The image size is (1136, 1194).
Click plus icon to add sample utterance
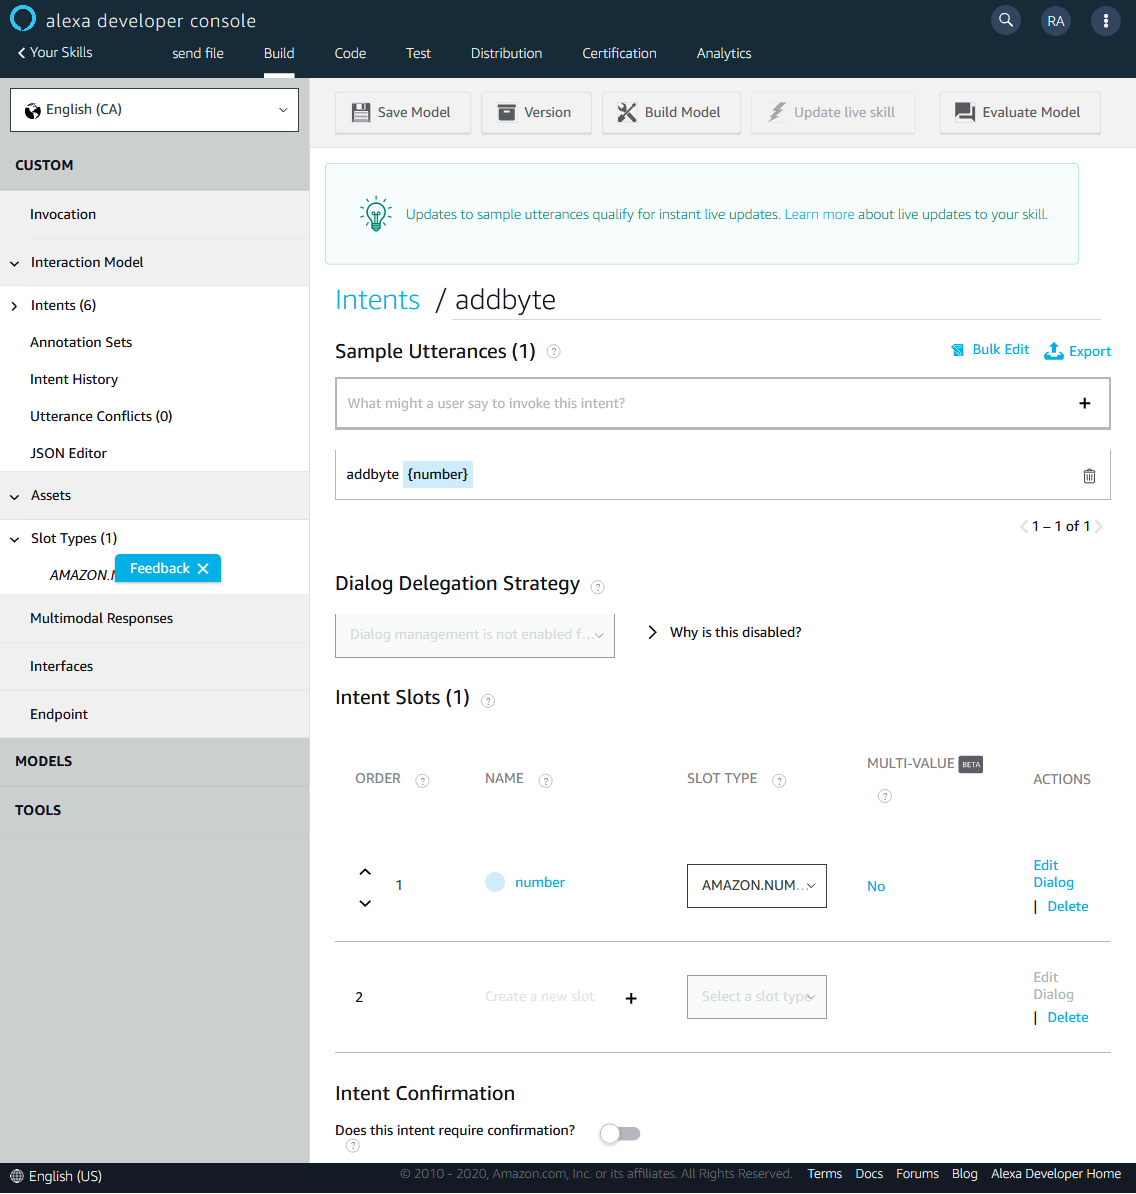pyautogui.click(x=1084, y=403)
